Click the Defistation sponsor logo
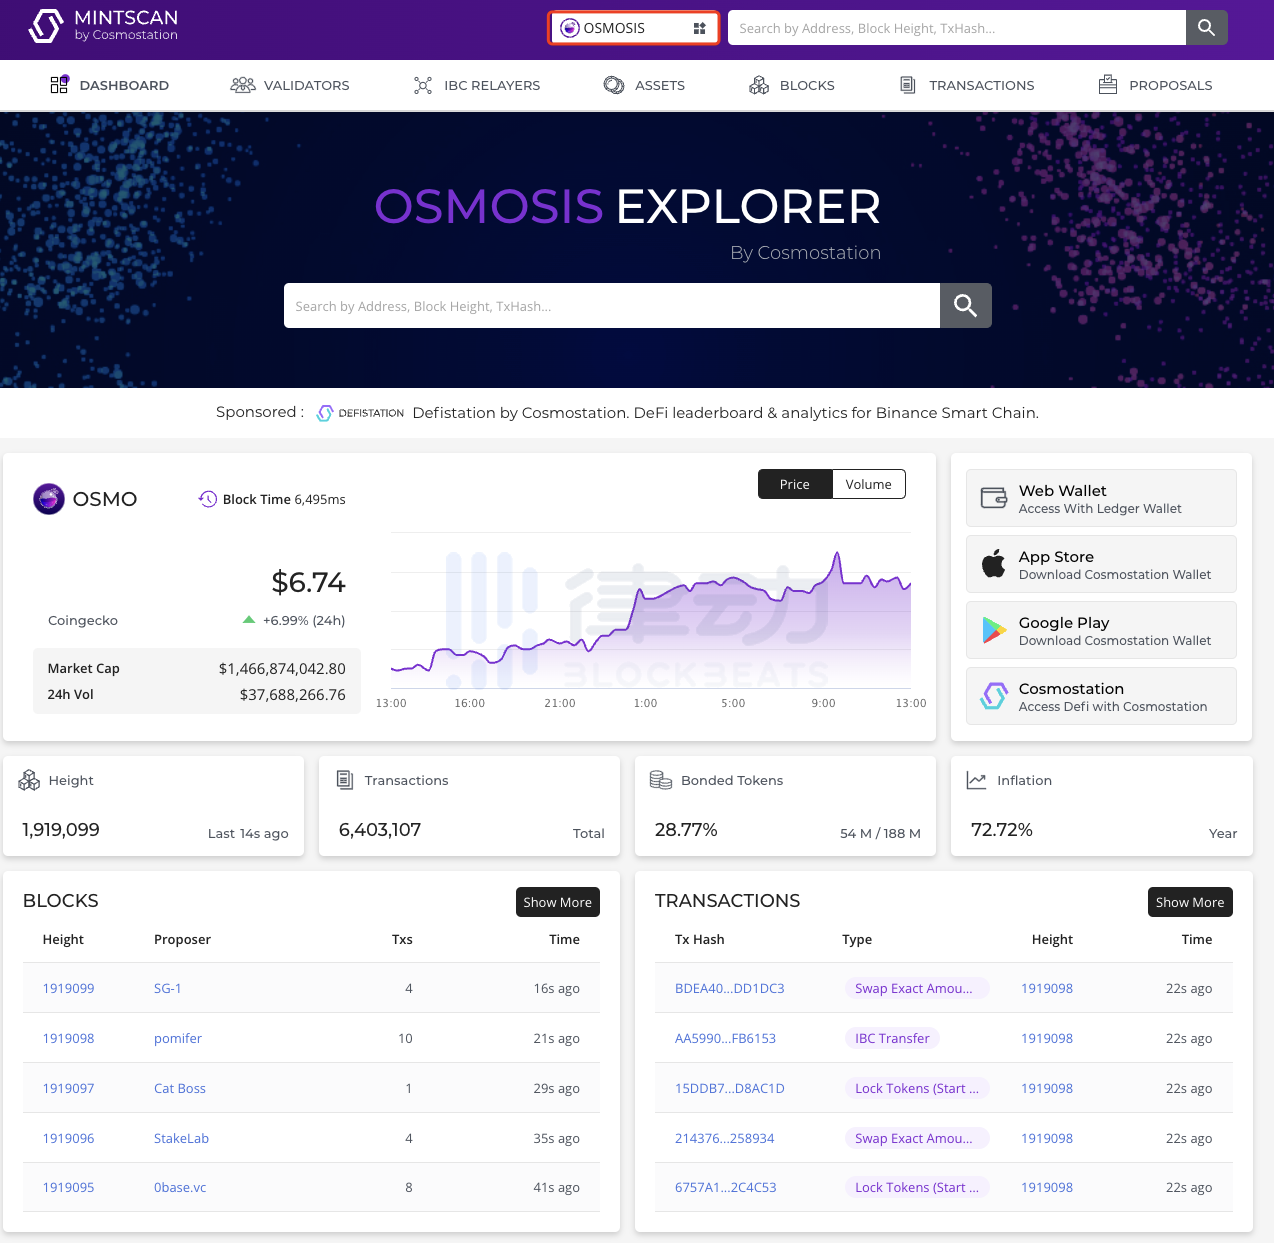 point(360,413)
